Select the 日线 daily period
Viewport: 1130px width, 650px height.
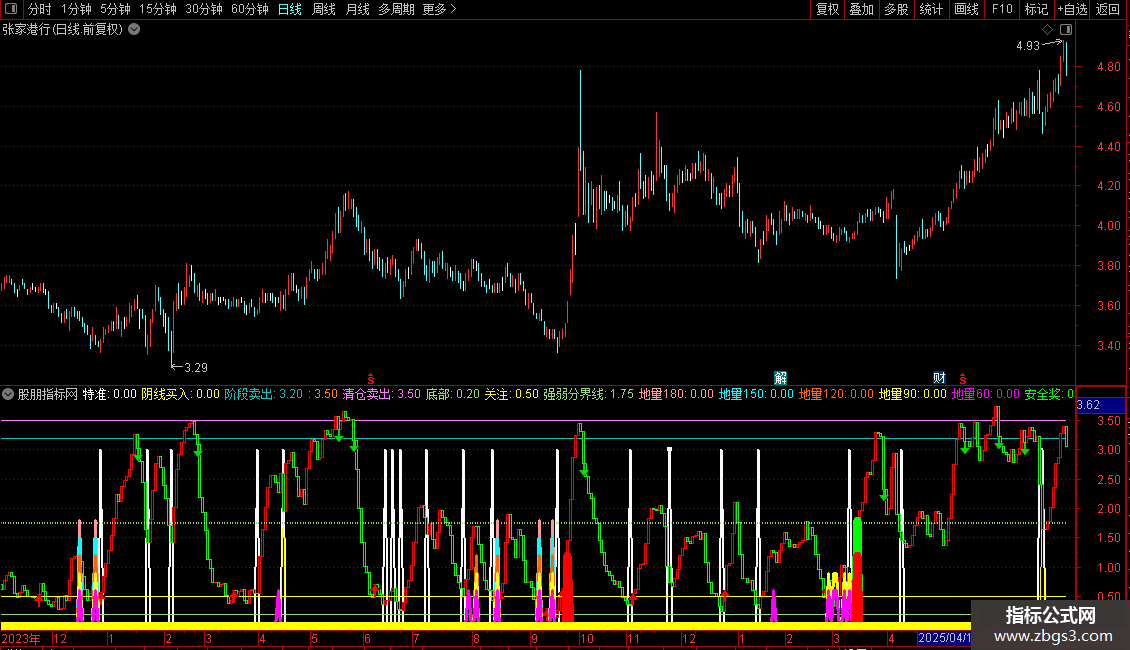click(290, 9)
